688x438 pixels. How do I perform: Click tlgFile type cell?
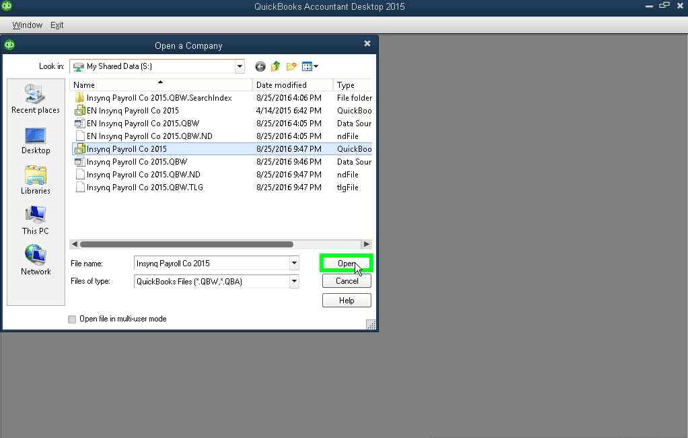[348, 187]
